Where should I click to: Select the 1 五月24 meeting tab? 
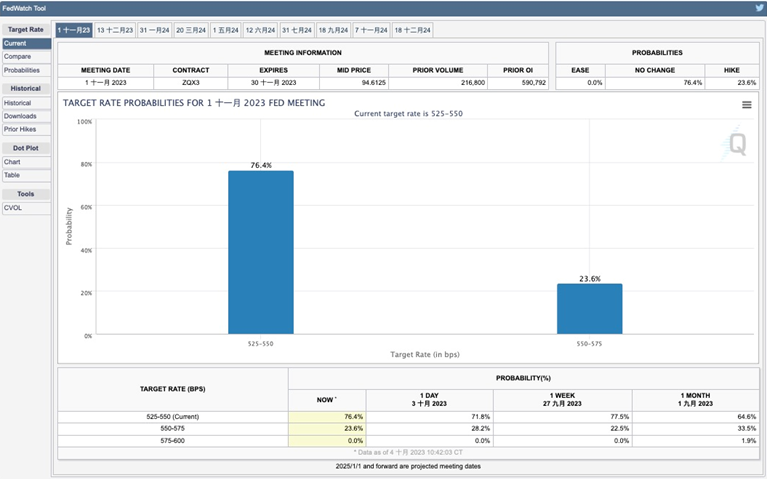tap(226, 30)
